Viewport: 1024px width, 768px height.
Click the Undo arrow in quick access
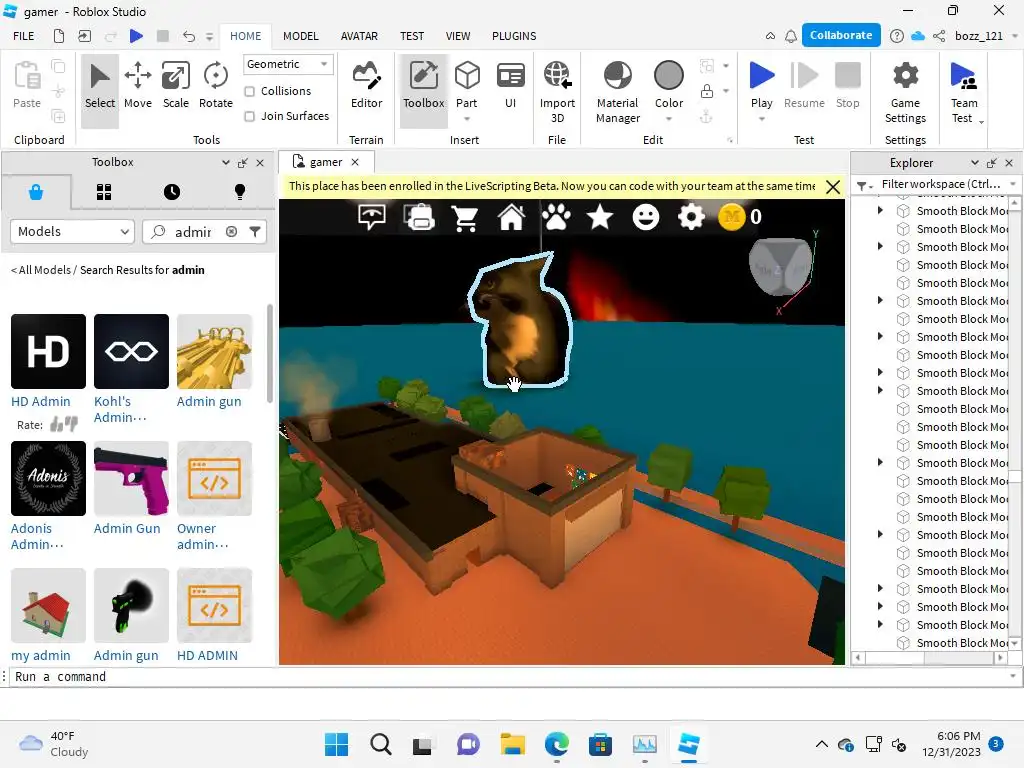(189, 36)
